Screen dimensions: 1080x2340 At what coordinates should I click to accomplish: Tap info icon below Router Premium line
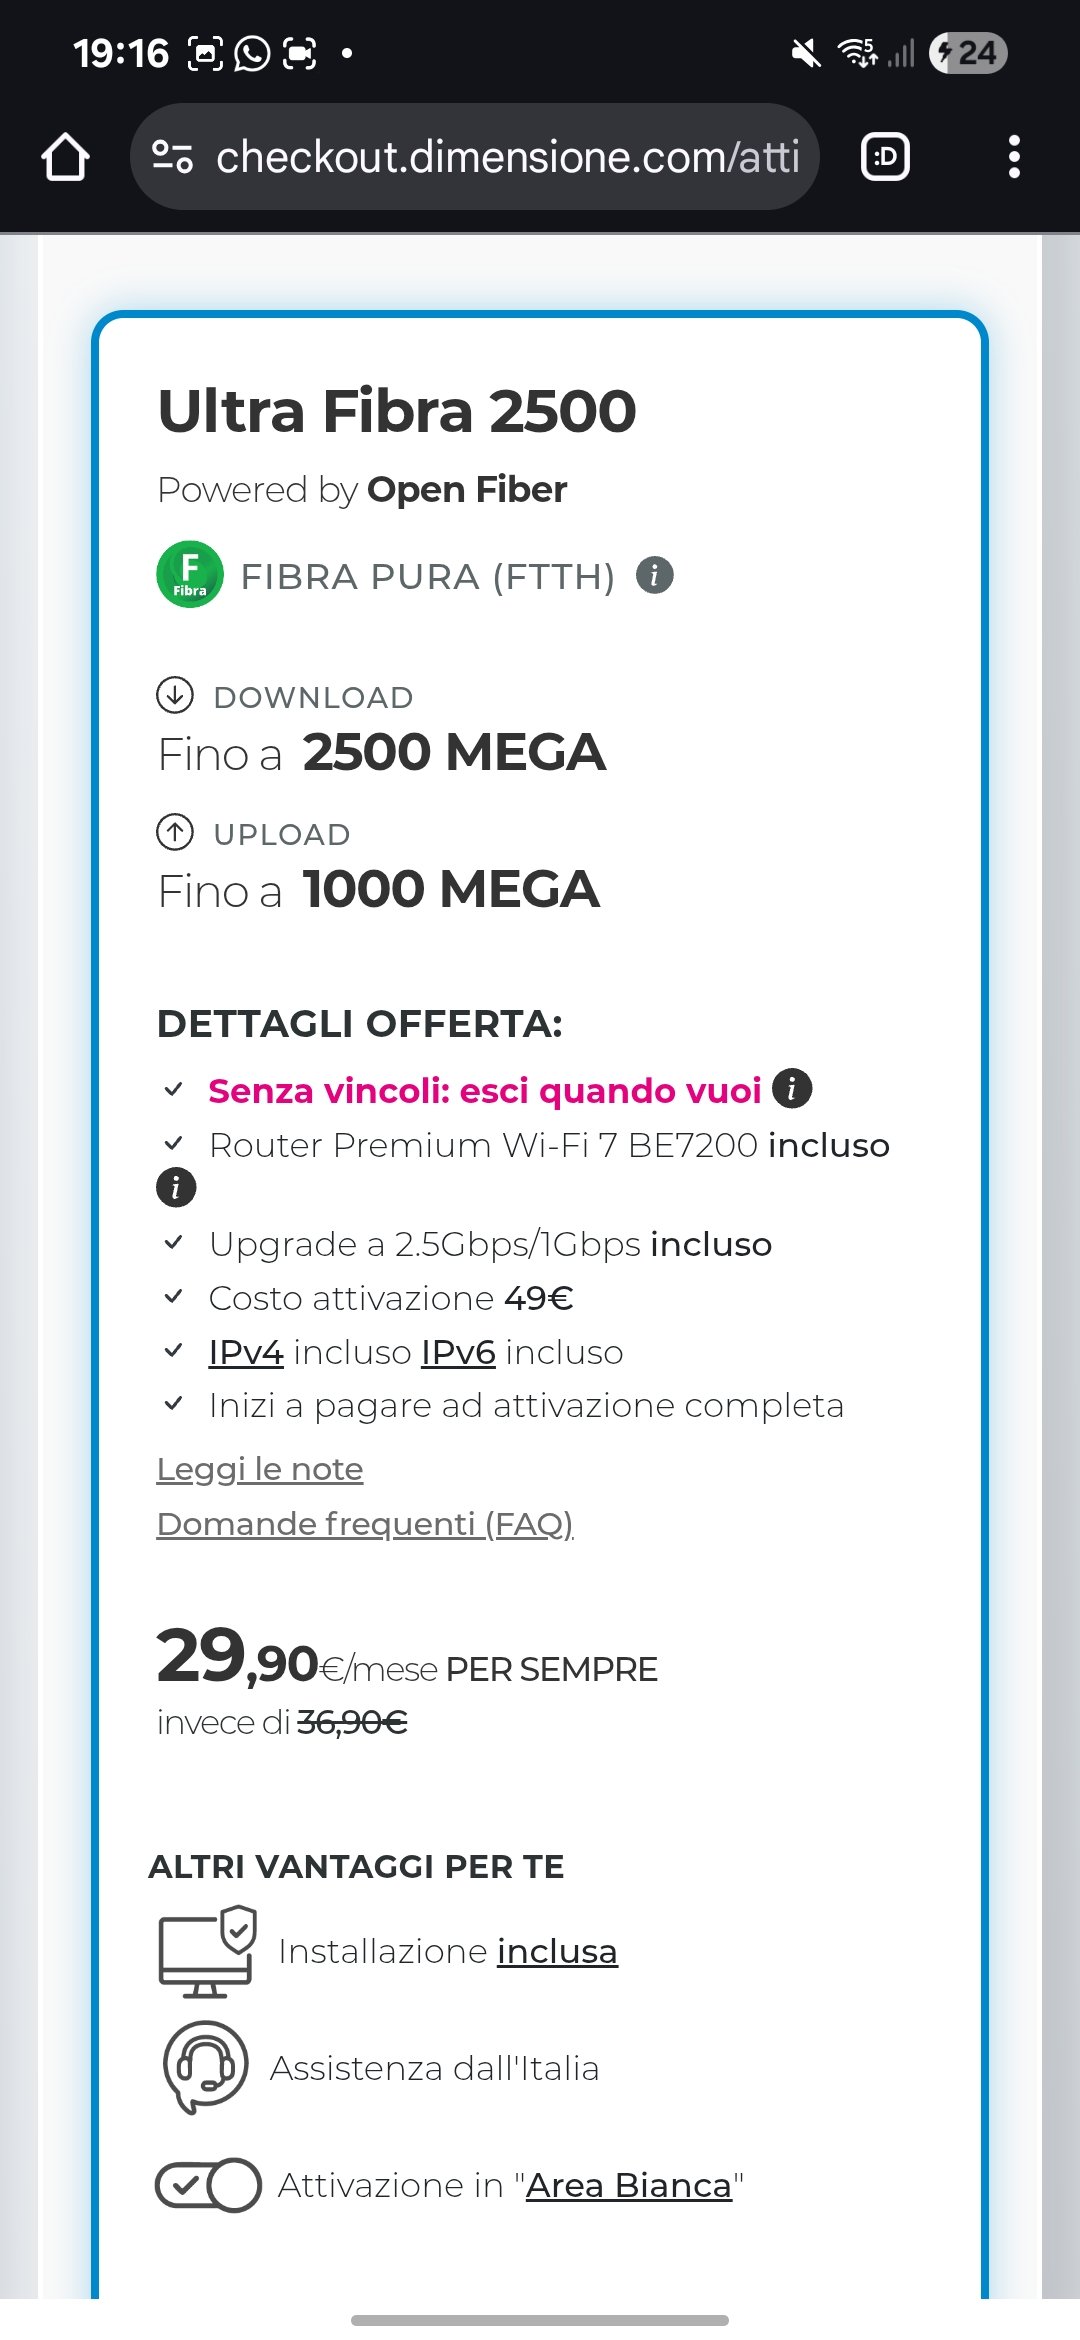point(176,1188)
